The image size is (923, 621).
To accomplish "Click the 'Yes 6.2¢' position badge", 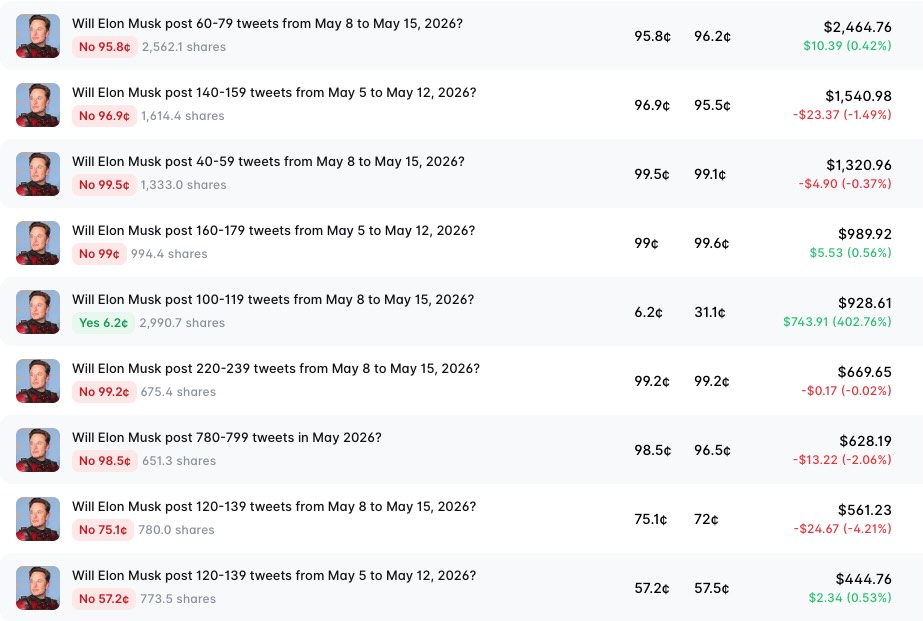I will pyautogui.click(x=103, y=323).
